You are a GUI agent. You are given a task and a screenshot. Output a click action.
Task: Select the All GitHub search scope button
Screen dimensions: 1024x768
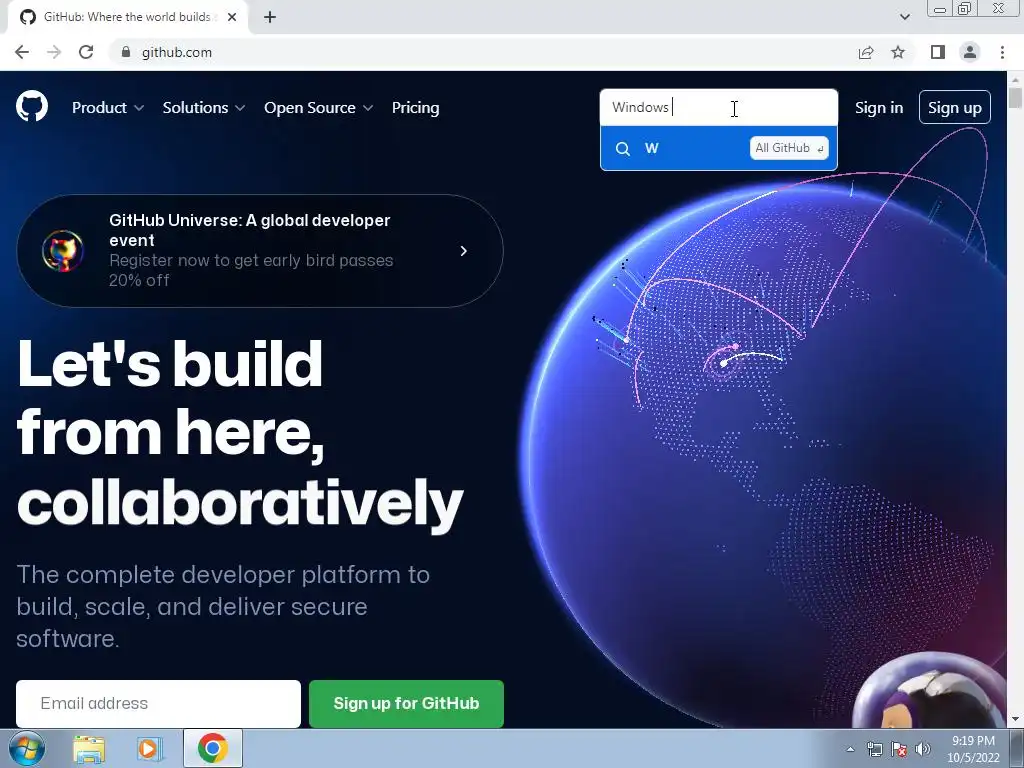point(789,148)
